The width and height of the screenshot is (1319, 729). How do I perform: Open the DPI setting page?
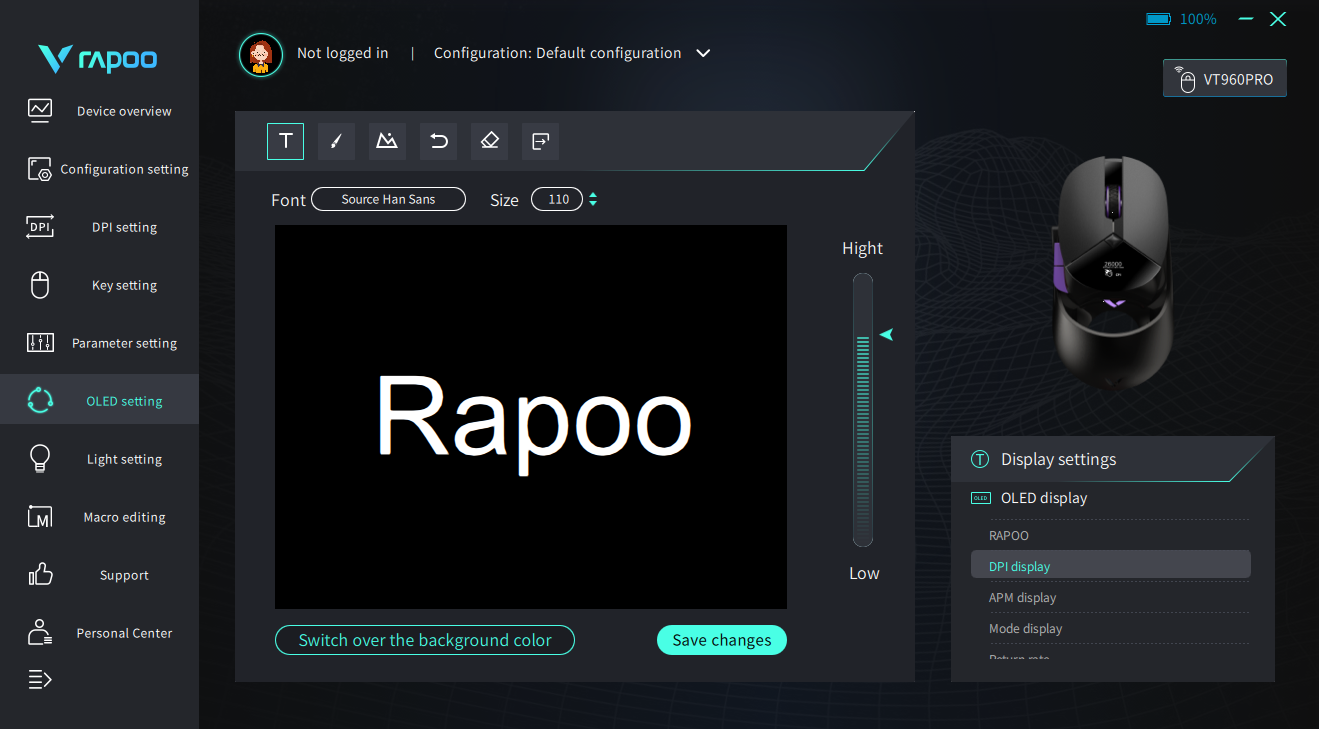pos(99,227)
